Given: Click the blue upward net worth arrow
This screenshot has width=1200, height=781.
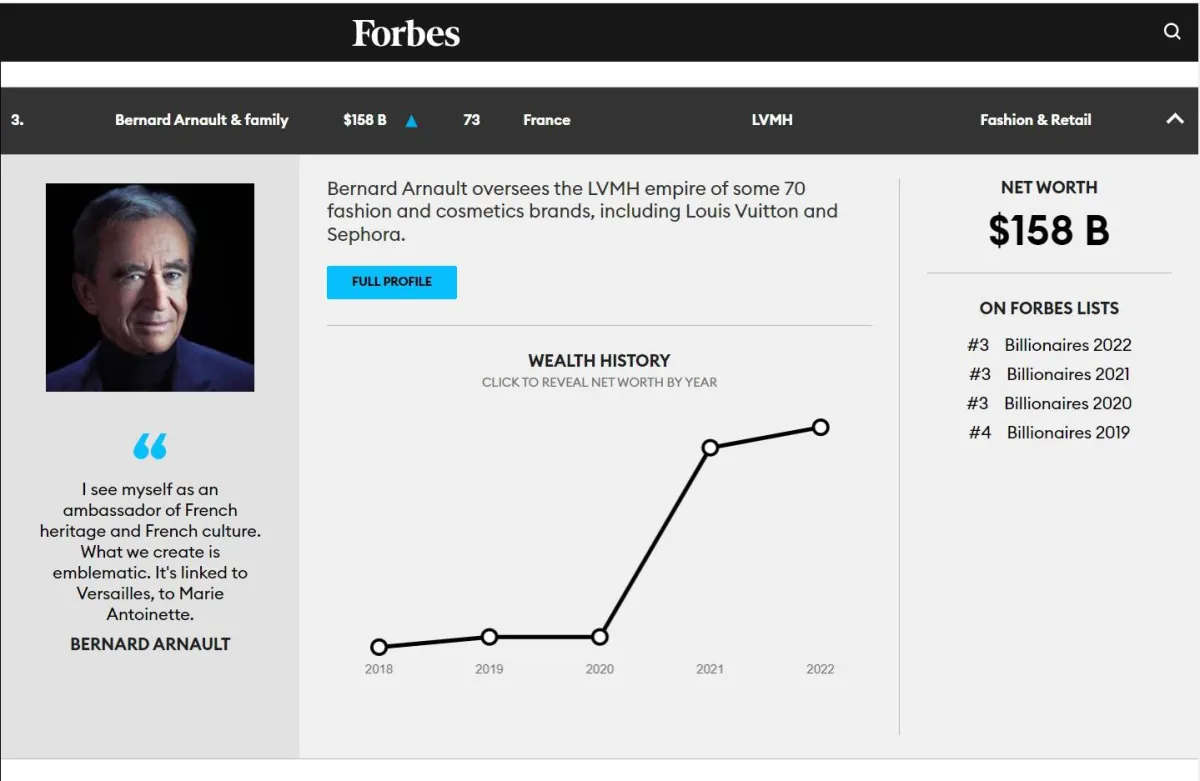Looking at the screenshot, I should pos(411,121).
